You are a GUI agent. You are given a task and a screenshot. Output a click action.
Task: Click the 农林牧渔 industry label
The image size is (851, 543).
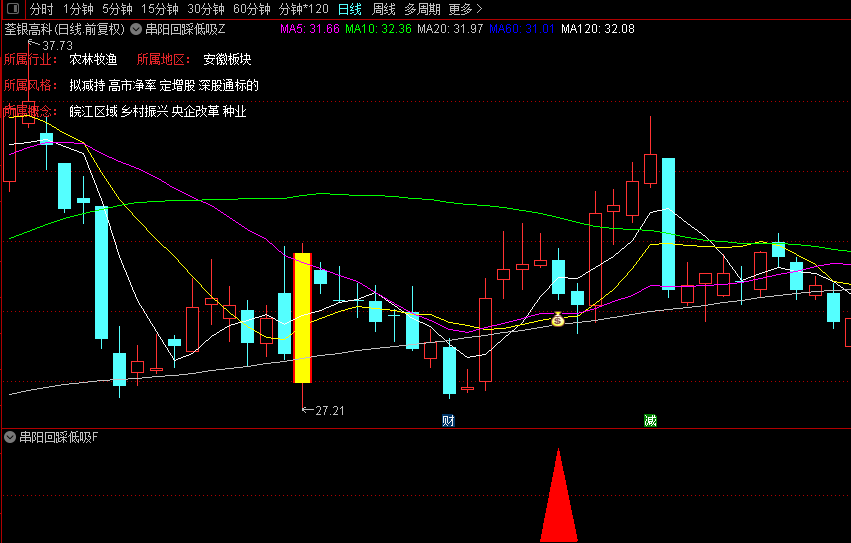click(93, 59)
